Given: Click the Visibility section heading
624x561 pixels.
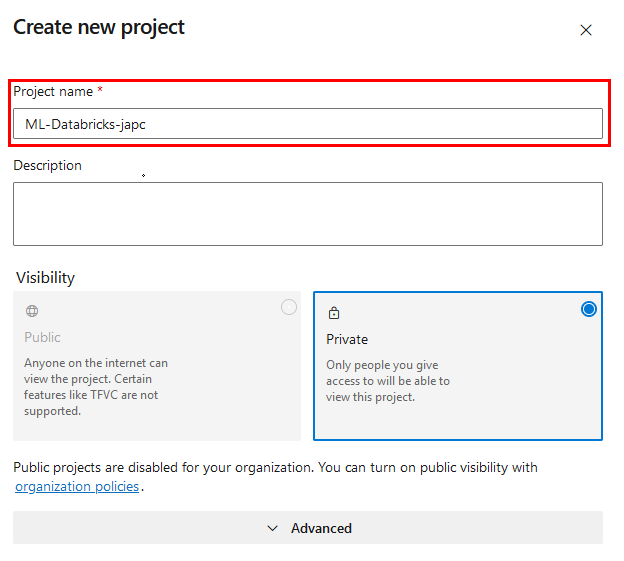Looking at the screenshot, I should coord(45,277).
